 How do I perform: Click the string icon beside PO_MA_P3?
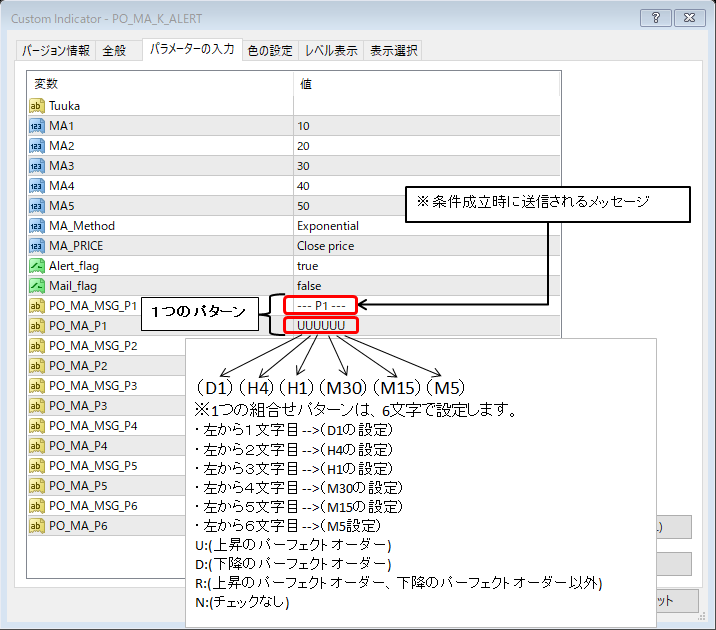coord(37,406)
